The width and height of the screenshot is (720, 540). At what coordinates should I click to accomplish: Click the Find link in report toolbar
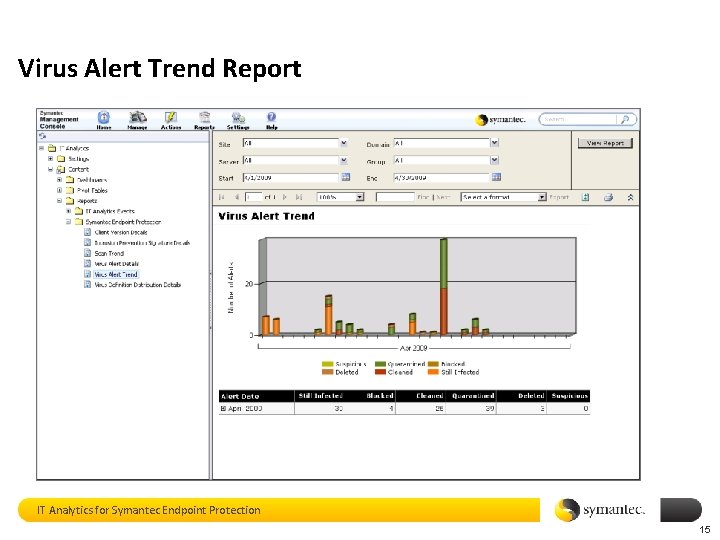[423, 197]
